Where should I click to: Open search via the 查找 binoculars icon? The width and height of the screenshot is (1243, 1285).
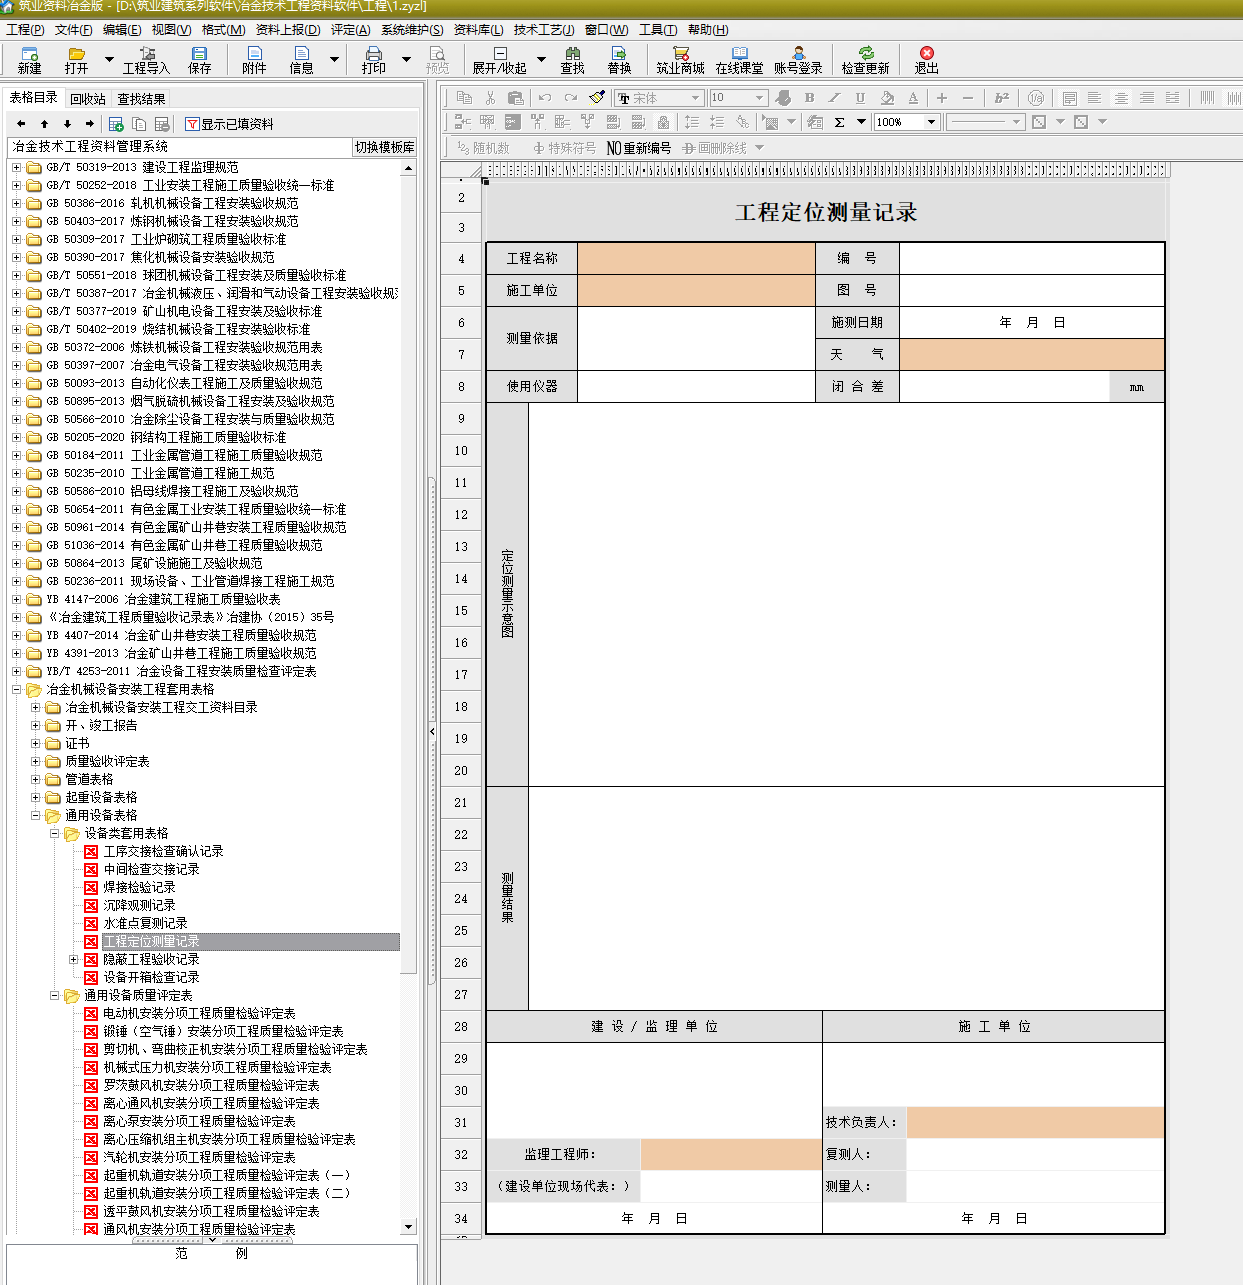(572, 60)
